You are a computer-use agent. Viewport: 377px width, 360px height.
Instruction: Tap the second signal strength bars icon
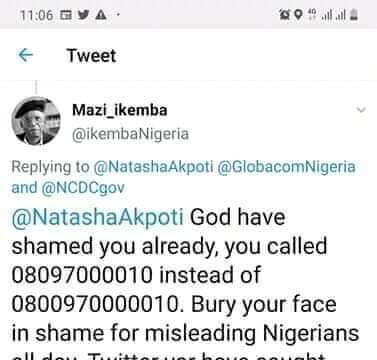coord(341,15)
